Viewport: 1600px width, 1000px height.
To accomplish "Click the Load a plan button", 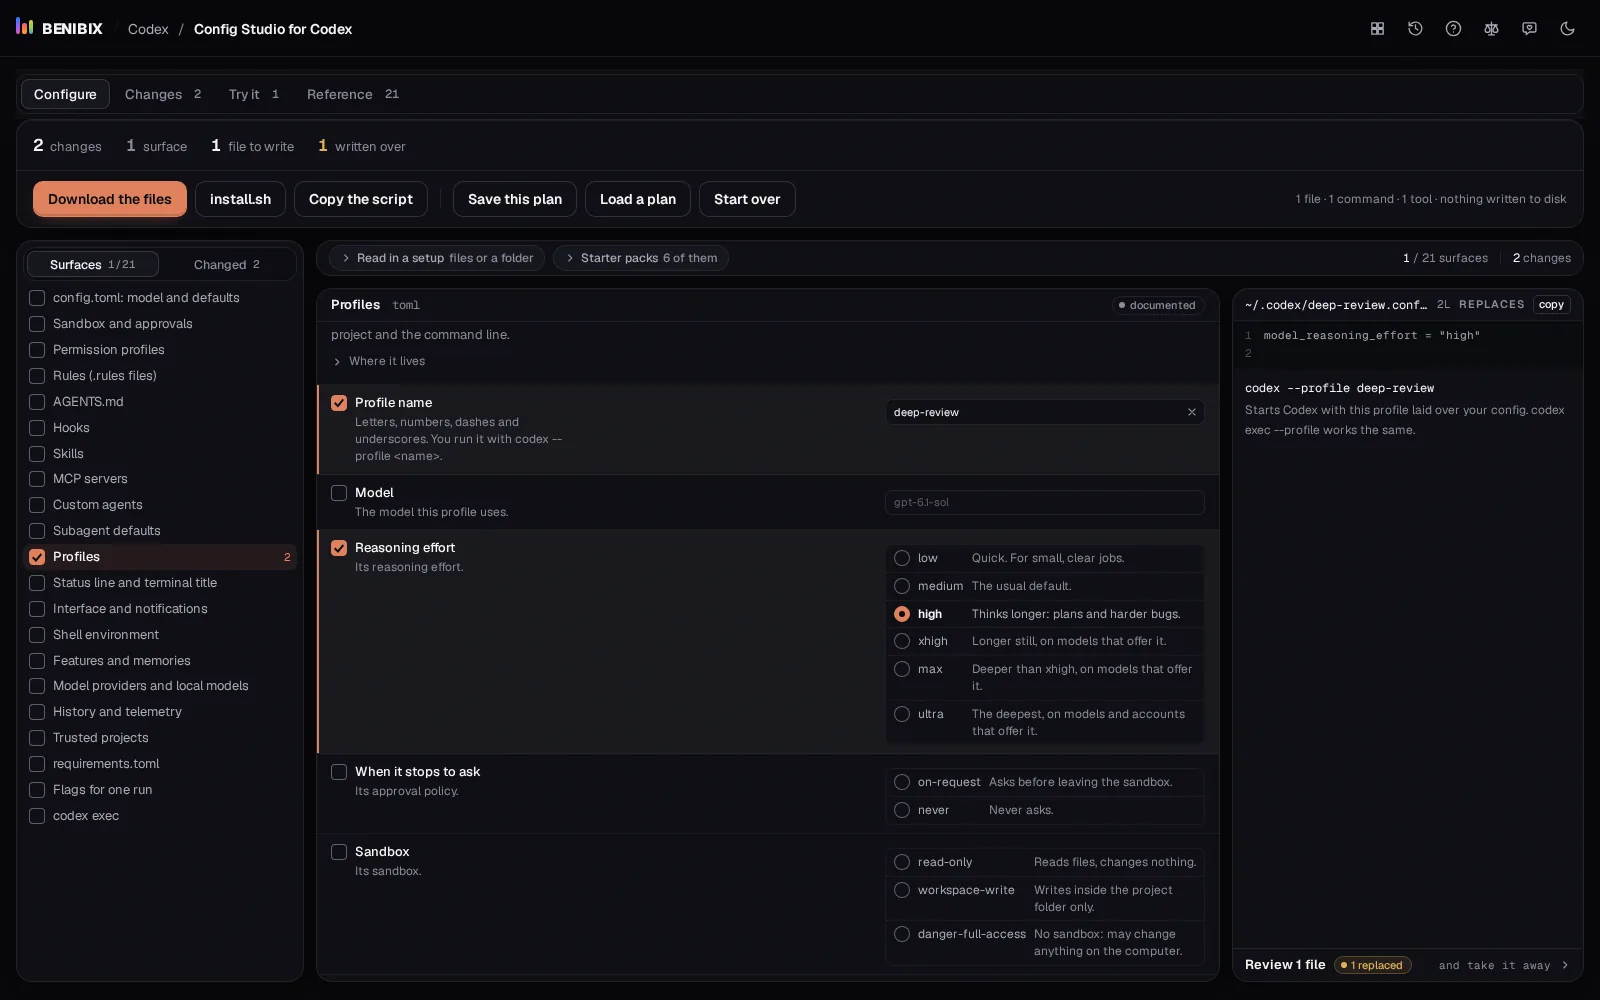I will point(638,199).
